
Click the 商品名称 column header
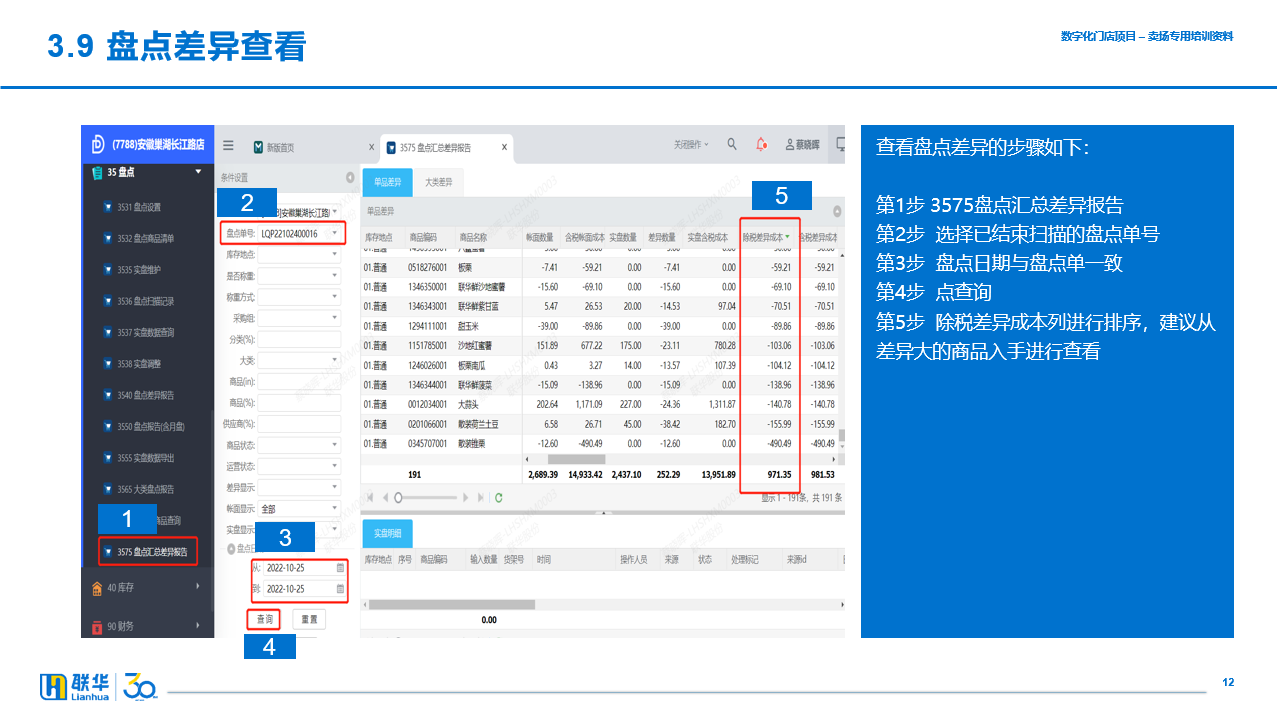coord(473,238)
